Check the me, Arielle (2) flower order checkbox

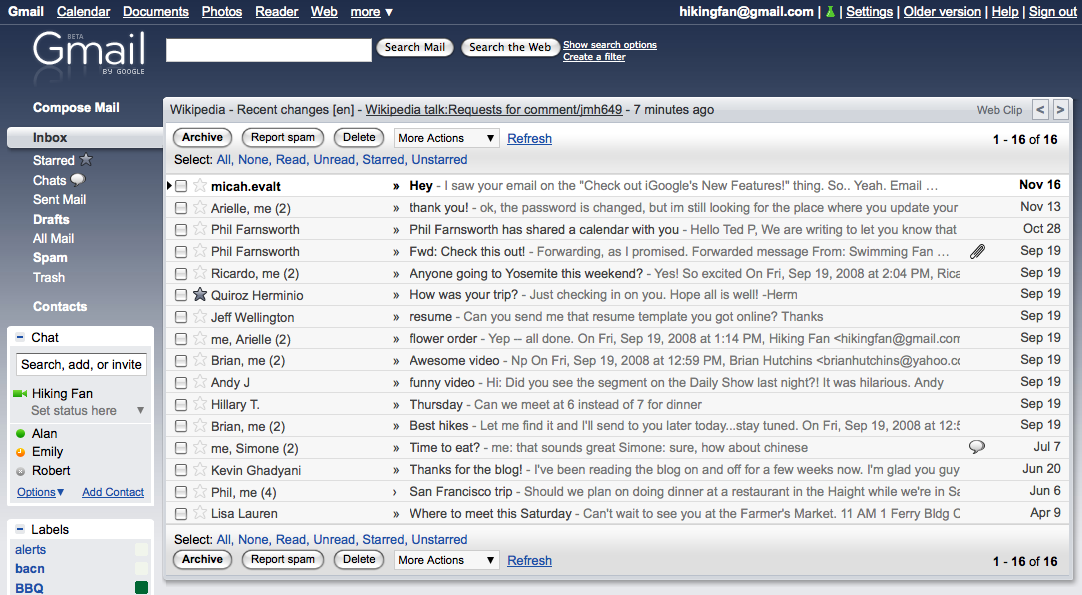181,339
